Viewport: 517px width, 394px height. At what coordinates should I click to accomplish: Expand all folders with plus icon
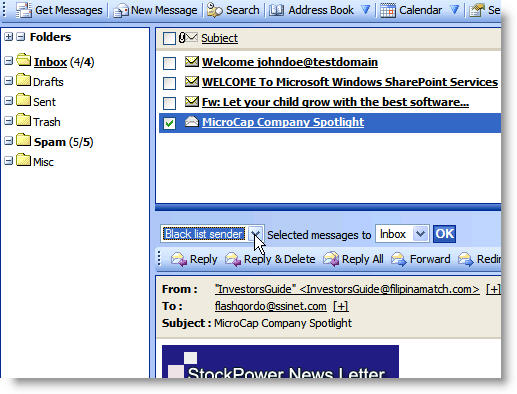coord(9,37)
